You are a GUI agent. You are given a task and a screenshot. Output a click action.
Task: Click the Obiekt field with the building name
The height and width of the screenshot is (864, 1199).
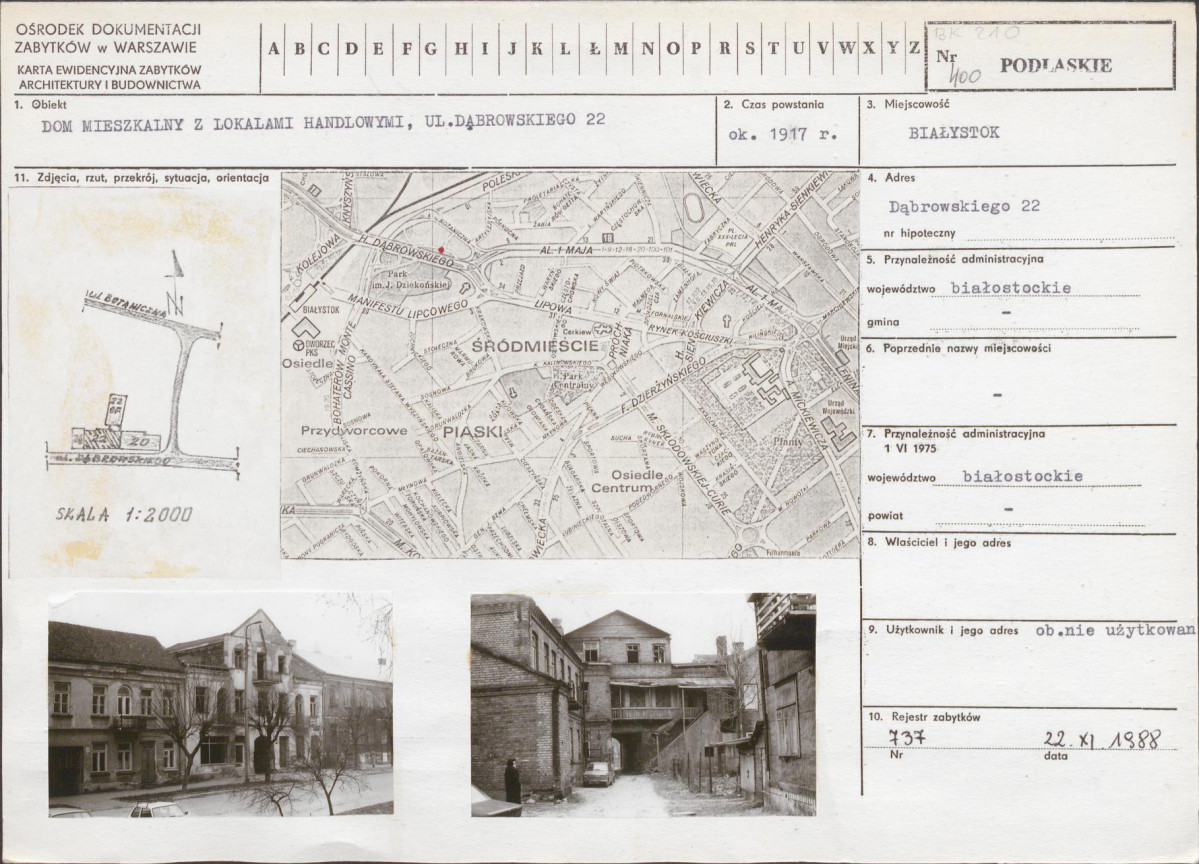tap(323, 122)
